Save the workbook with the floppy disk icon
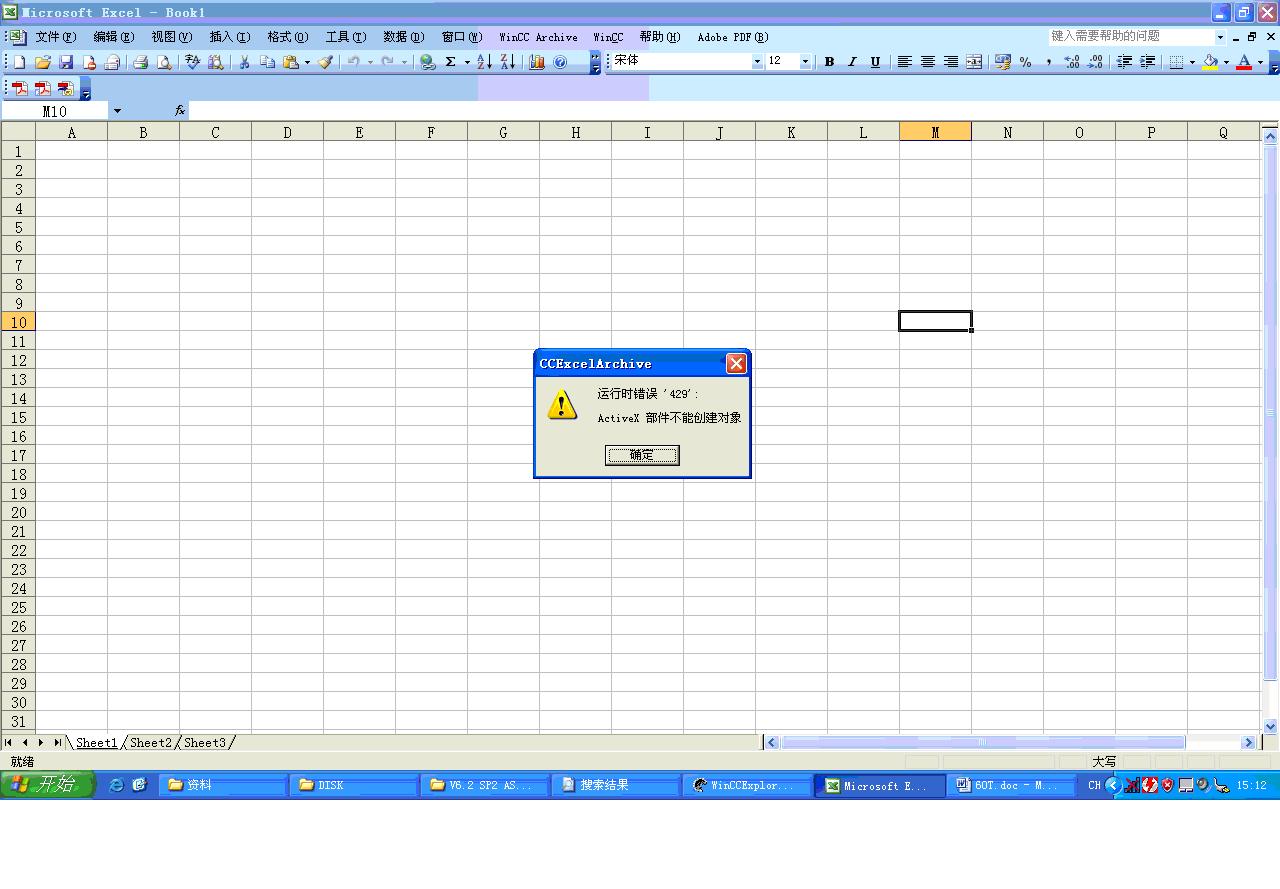The width and height of the screenshot is (1280, 889). click(x=66, y=62)
